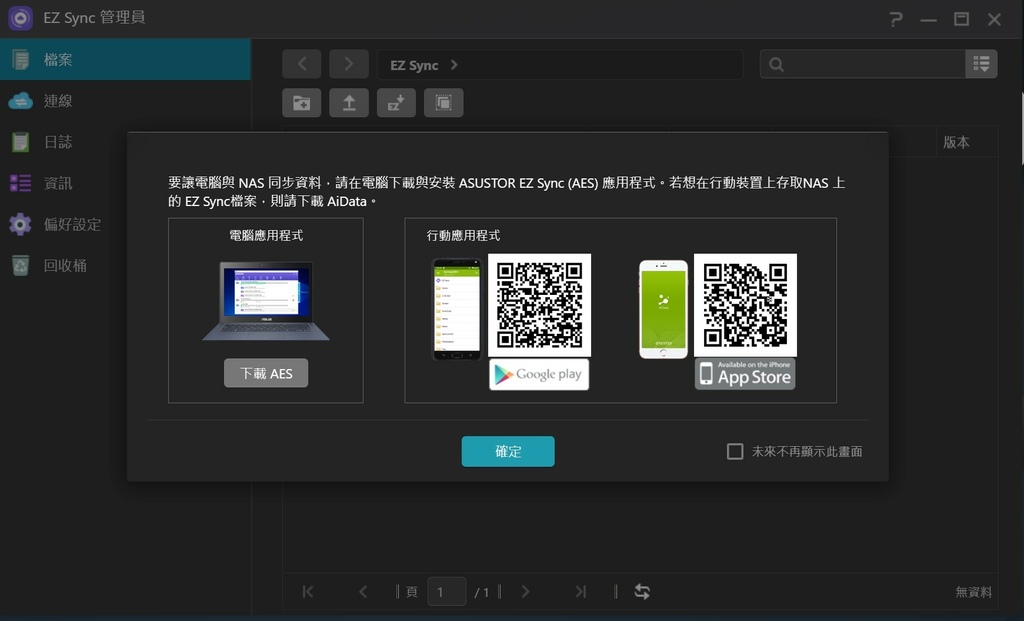
Task: Minimize the EZ Sync window
Action: (x=929, y=20)
